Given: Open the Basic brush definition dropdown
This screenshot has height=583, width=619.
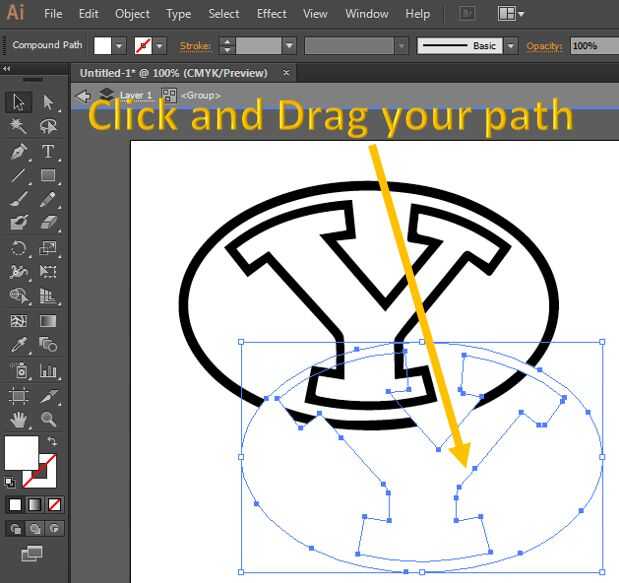Looking at the screenshot, I should tap(510, 46).
